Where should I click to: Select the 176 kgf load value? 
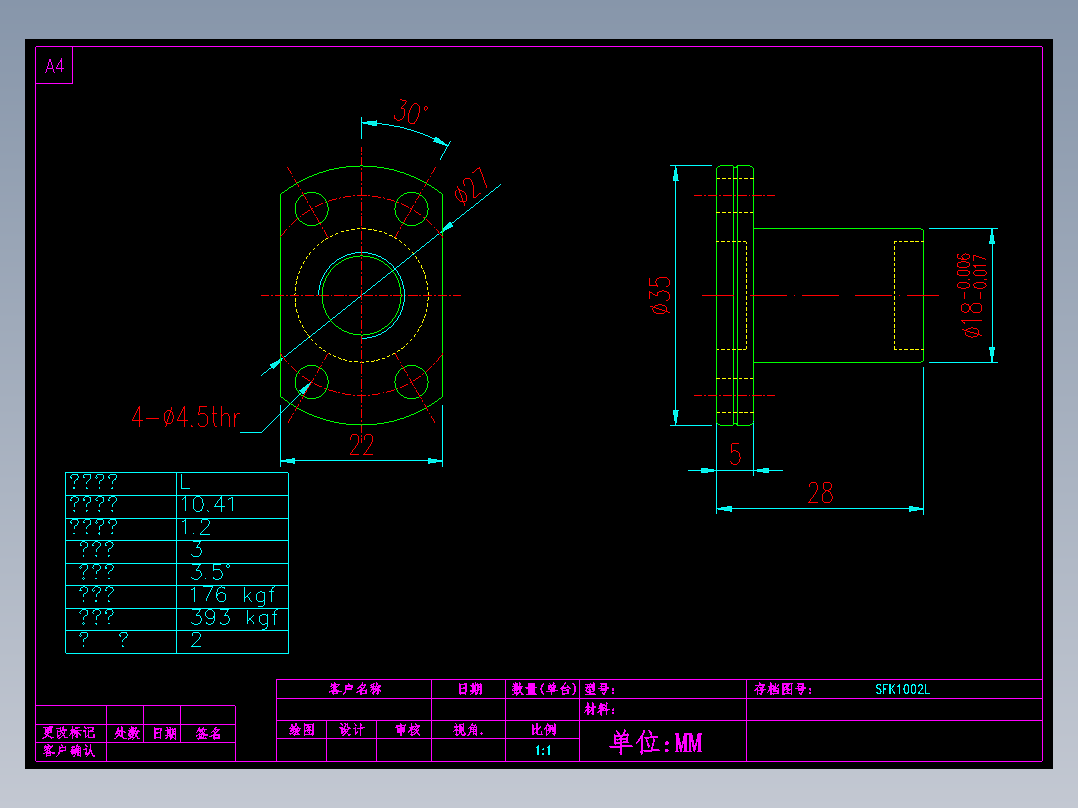(x=232, y=595)
